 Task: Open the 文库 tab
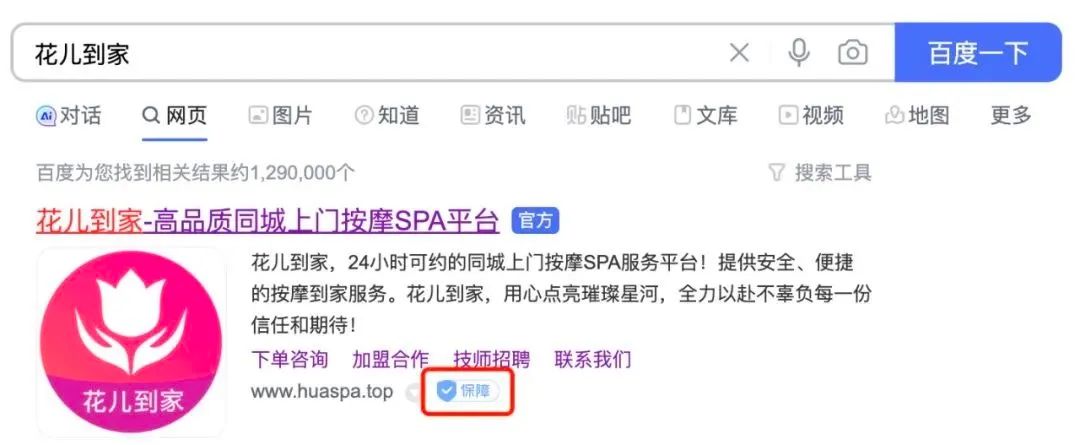click(x=705, y=115)
